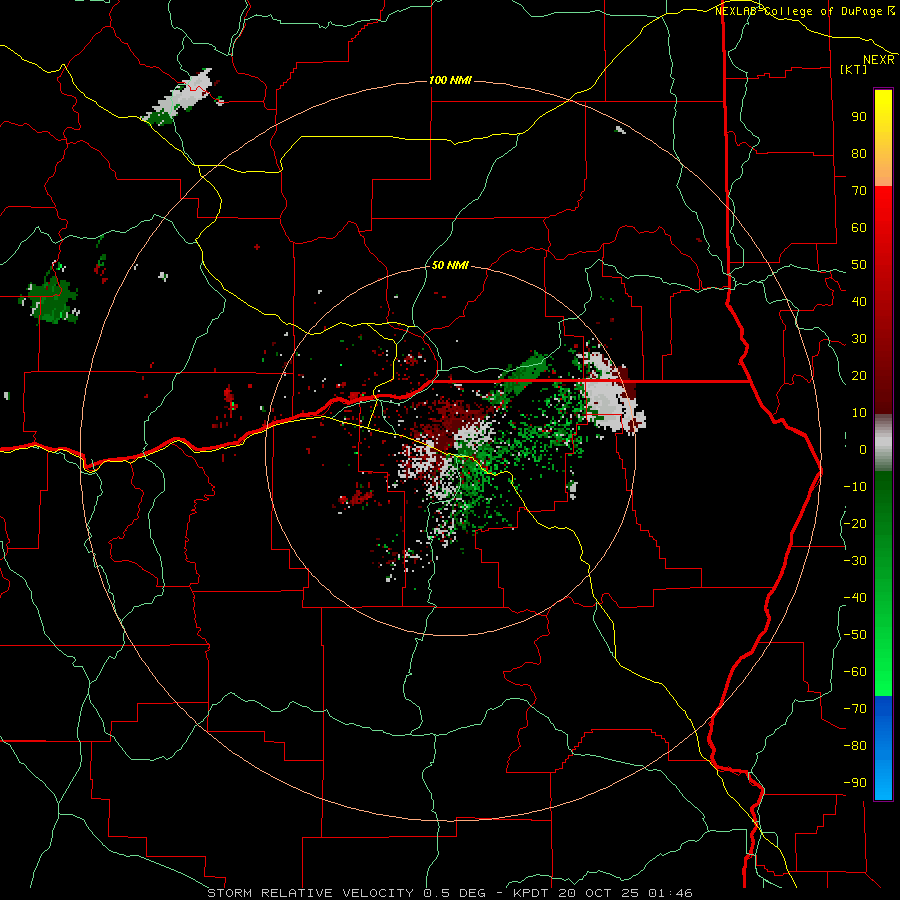
Task: Select the positive 20 knot scale label
Action: pyautogui.click(x=859, y=376)
